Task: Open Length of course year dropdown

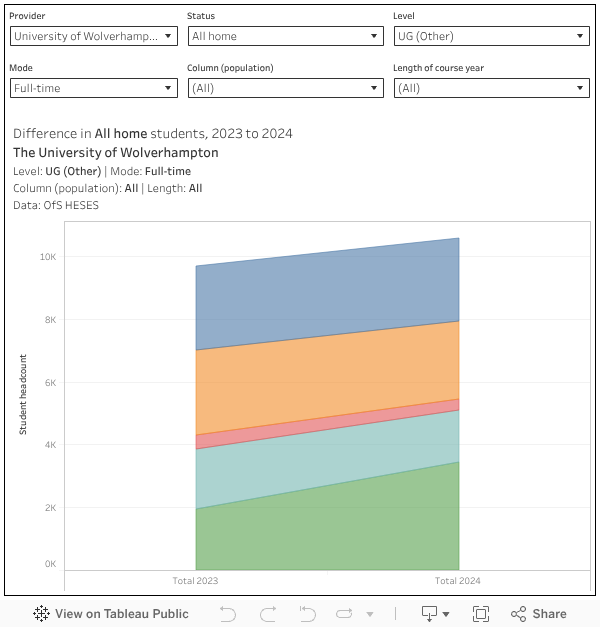Action: [x=491, y=88]
